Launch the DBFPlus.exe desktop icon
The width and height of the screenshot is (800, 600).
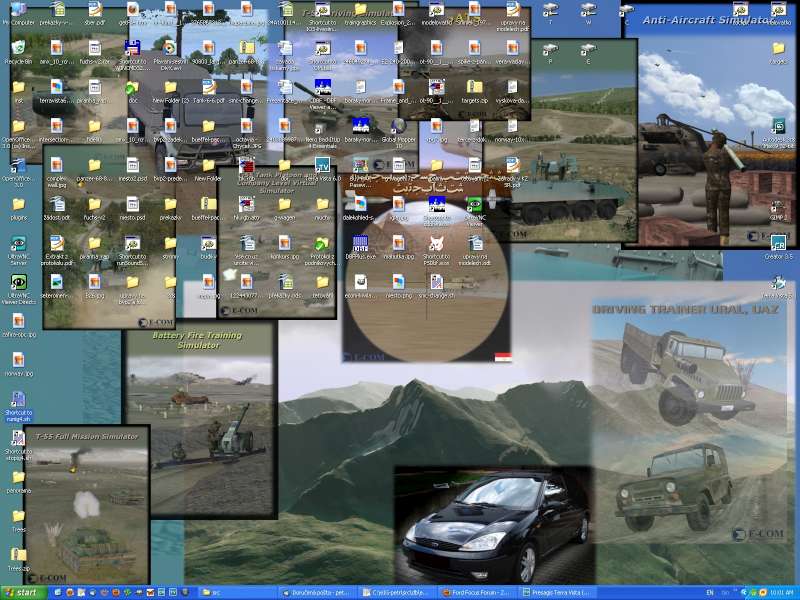tap(358, 243)
